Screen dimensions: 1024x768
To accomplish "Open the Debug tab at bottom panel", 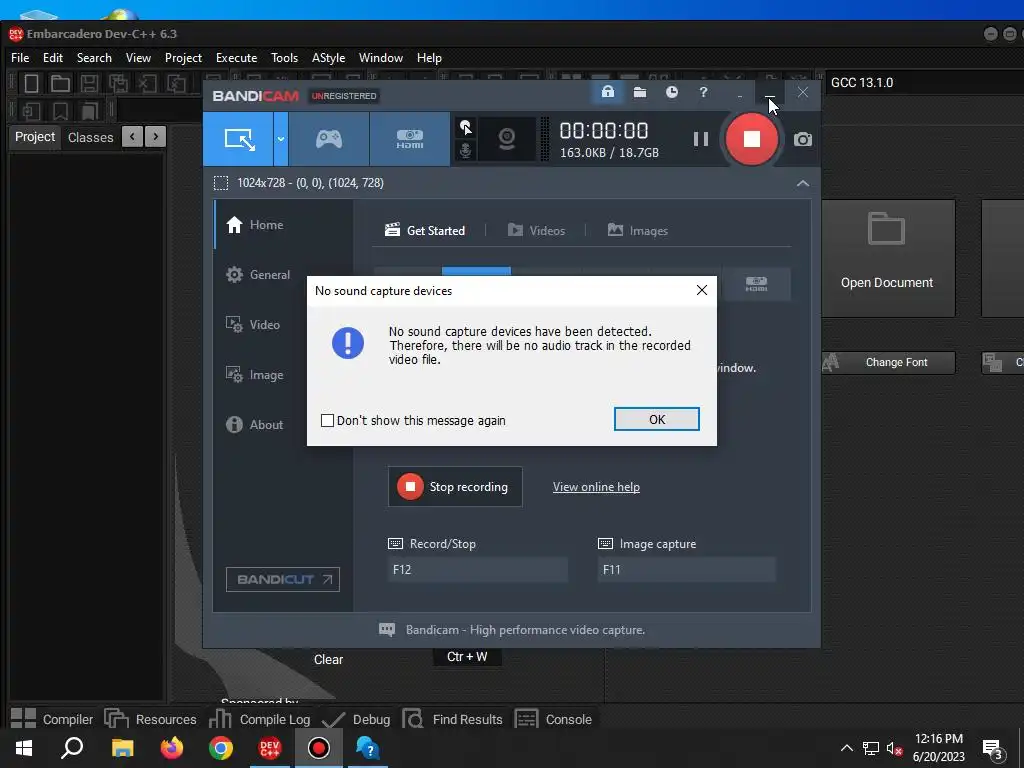I will point(357,719).
